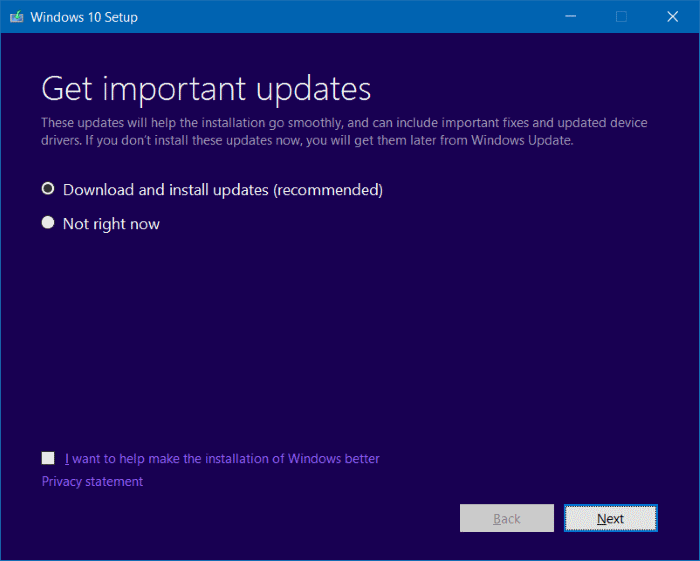Click the disabled maximize button
This screenshot has height=561, width=700.
click(621, 17)
